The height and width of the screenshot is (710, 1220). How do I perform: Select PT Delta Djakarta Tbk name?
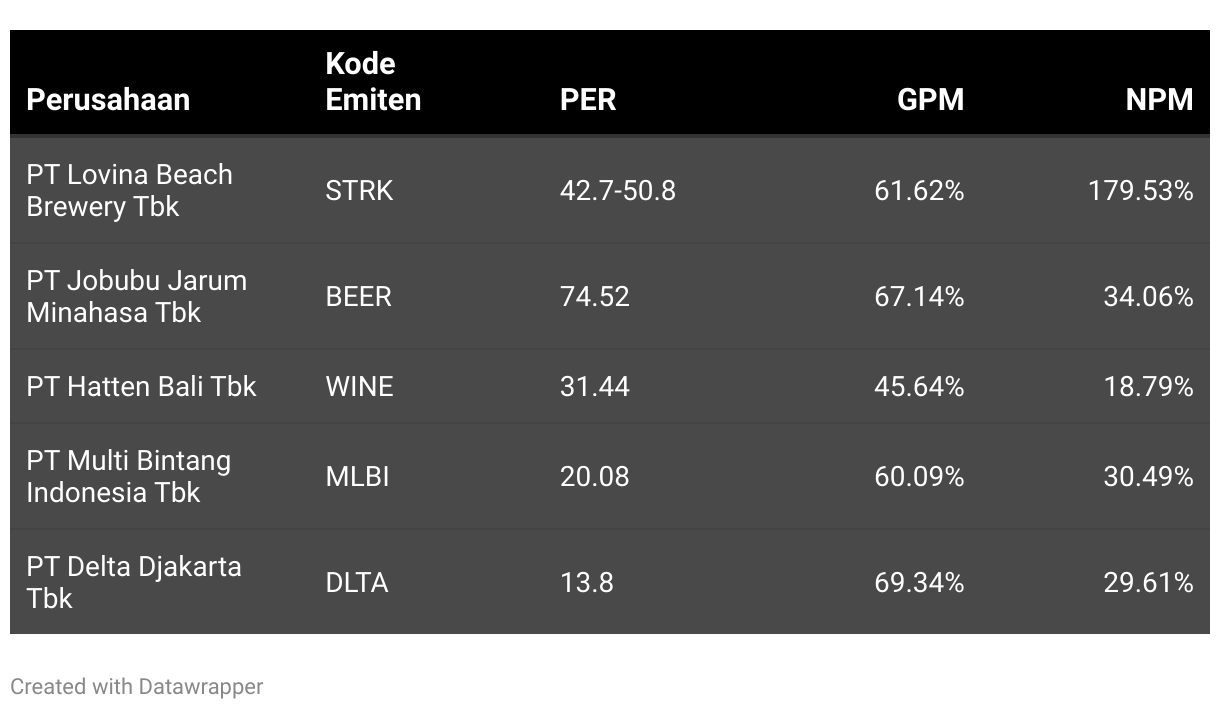tap(133, 583)
